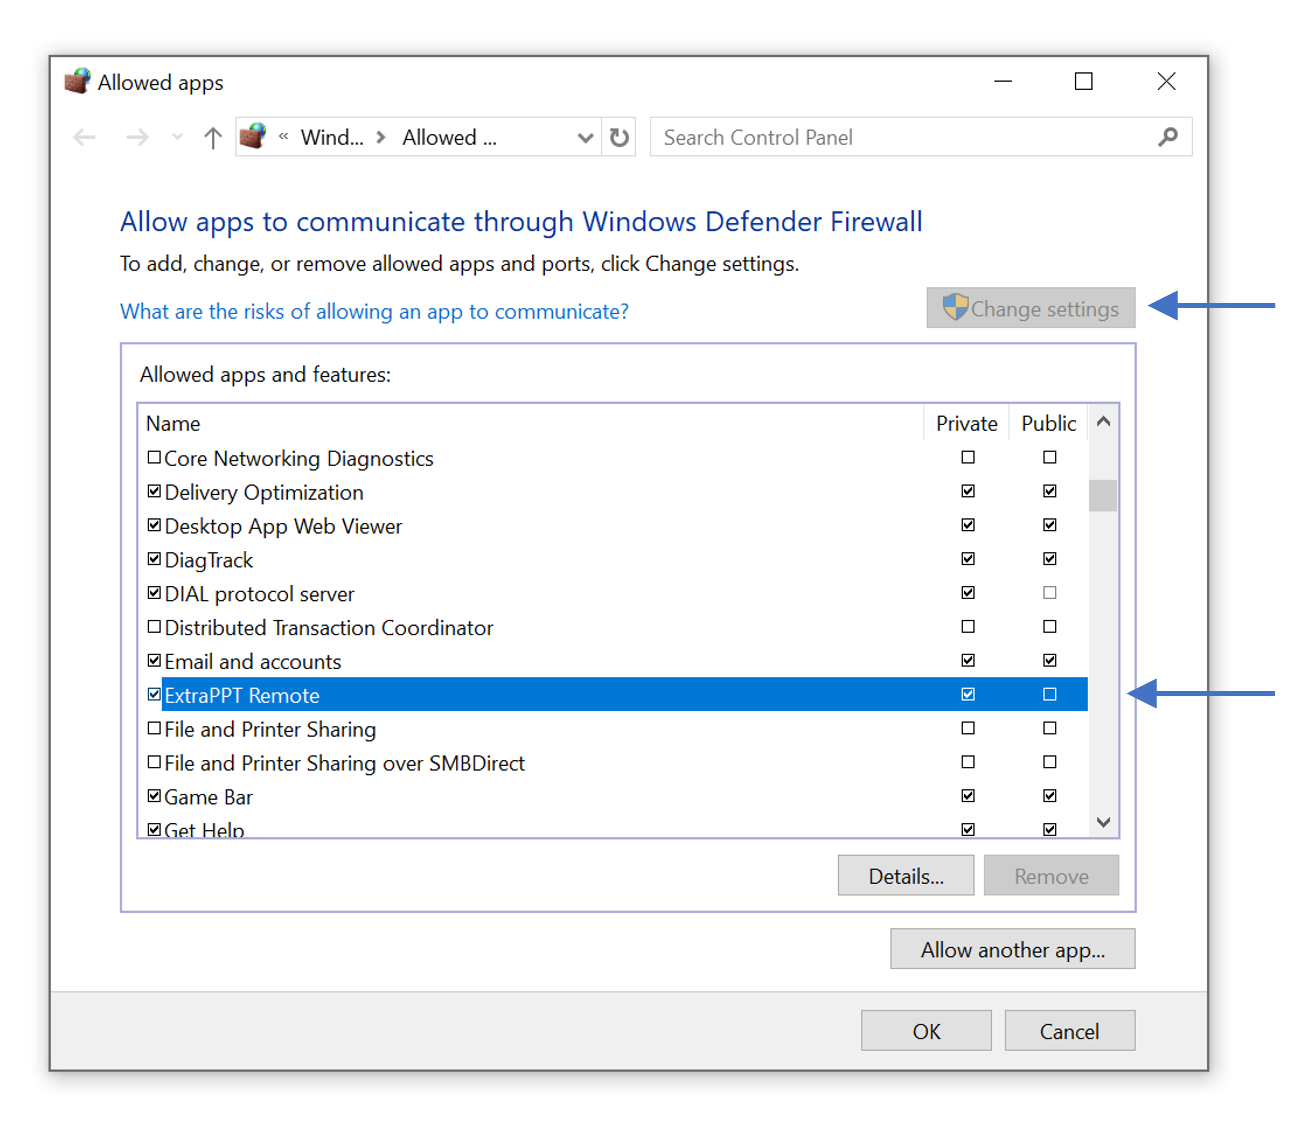1310x1130 pixels.
Task: Check the Core Networking Diagnostics name checkbox
Action: pyautogui.click(x=154, y=457)
